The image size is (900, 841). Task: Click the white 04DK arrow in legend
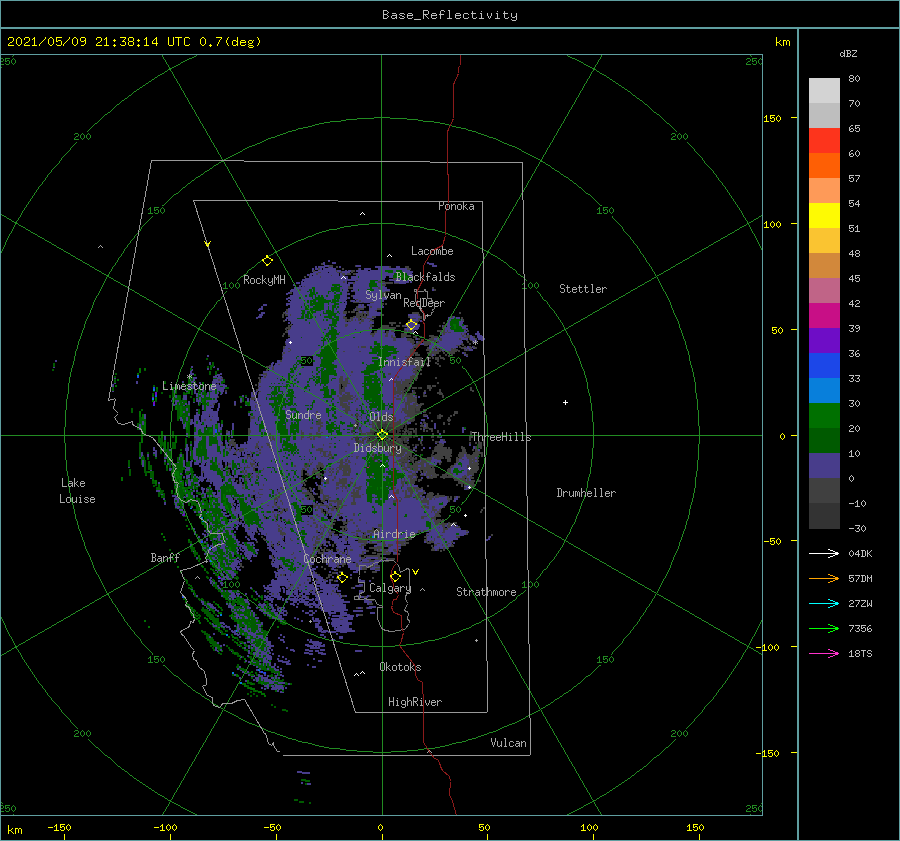pyautogui.click(x=824, y=553)
